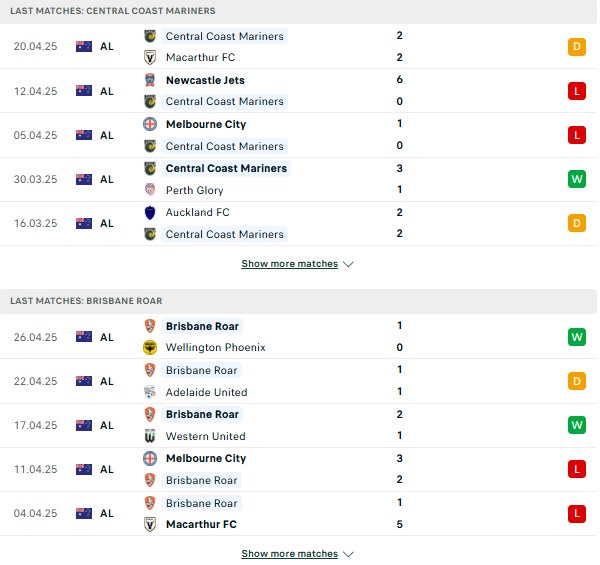
Task: Select the 17.04.25 match date
Action: [x=35, y=425]
